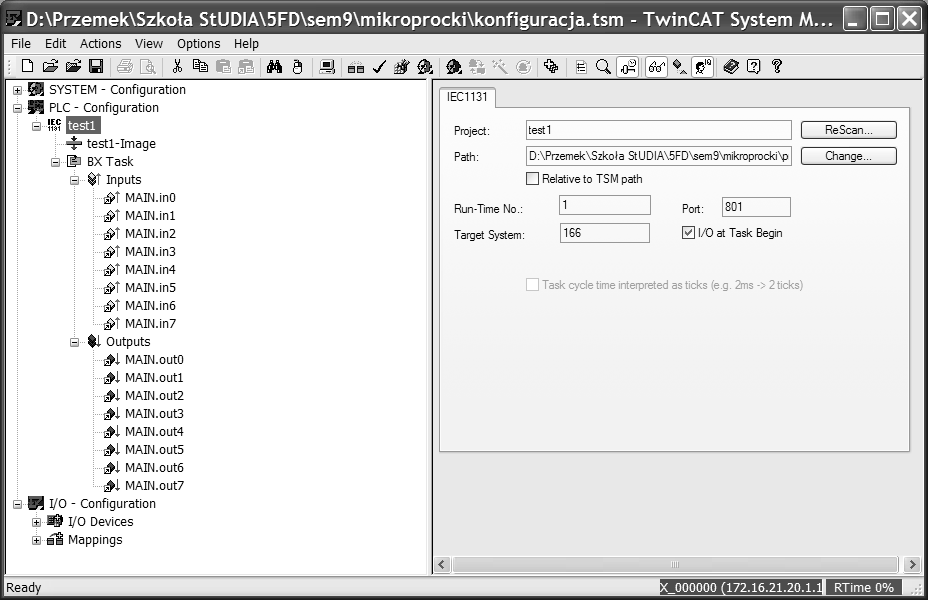Enable the Relative to TSM path checkbox
The image size is (928, 600).
pyautogui.click(x=533, y=178)
